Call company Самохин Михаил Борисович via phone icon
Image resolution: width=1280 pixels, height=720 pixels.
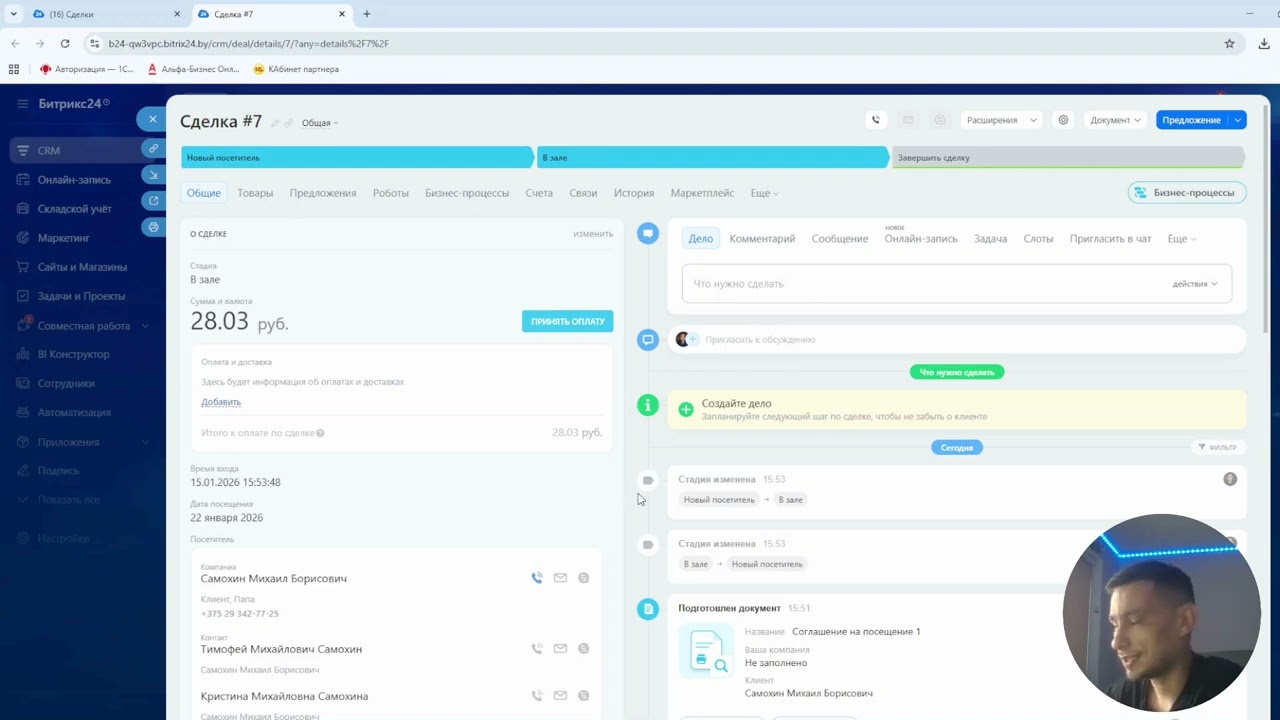coord(537,578)
